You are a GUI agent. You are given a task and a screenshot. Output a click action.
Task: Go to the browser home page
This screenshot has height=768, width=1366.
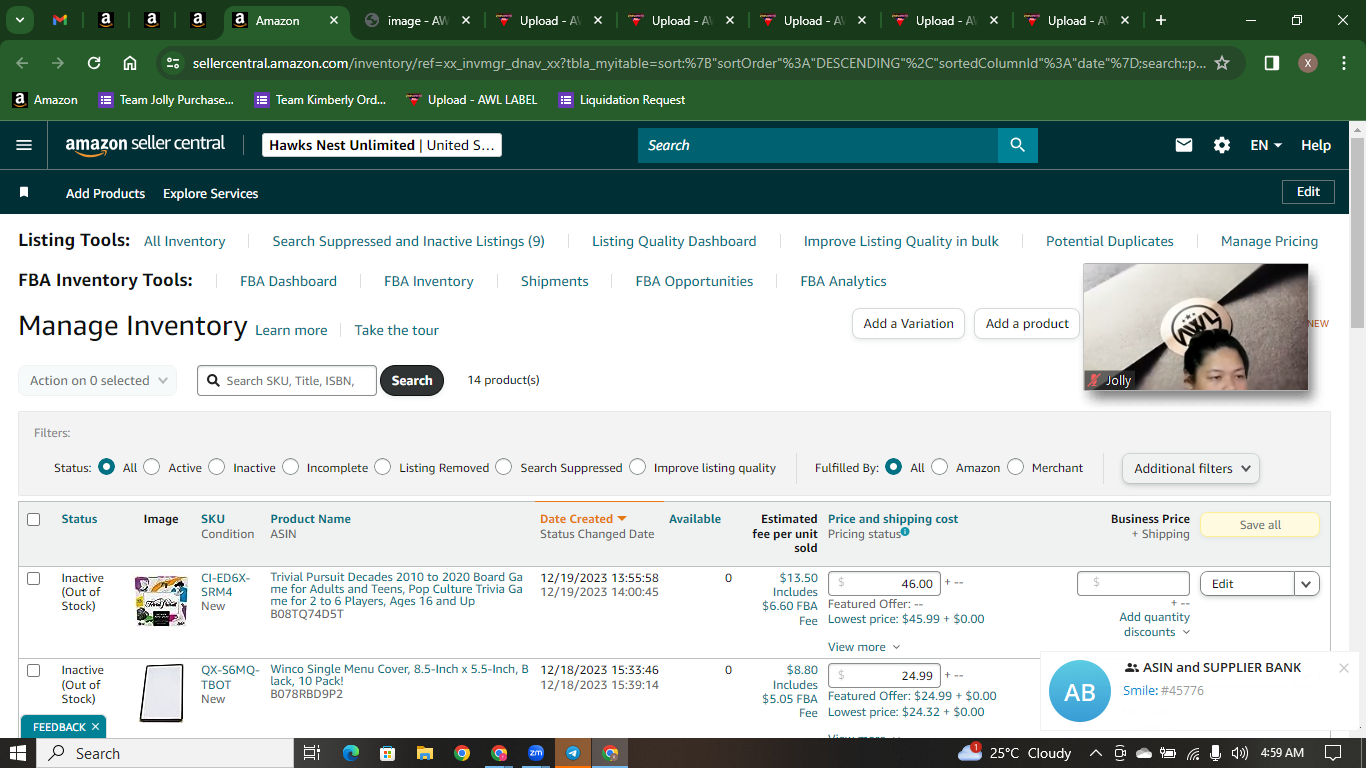[x=130, y=63]
